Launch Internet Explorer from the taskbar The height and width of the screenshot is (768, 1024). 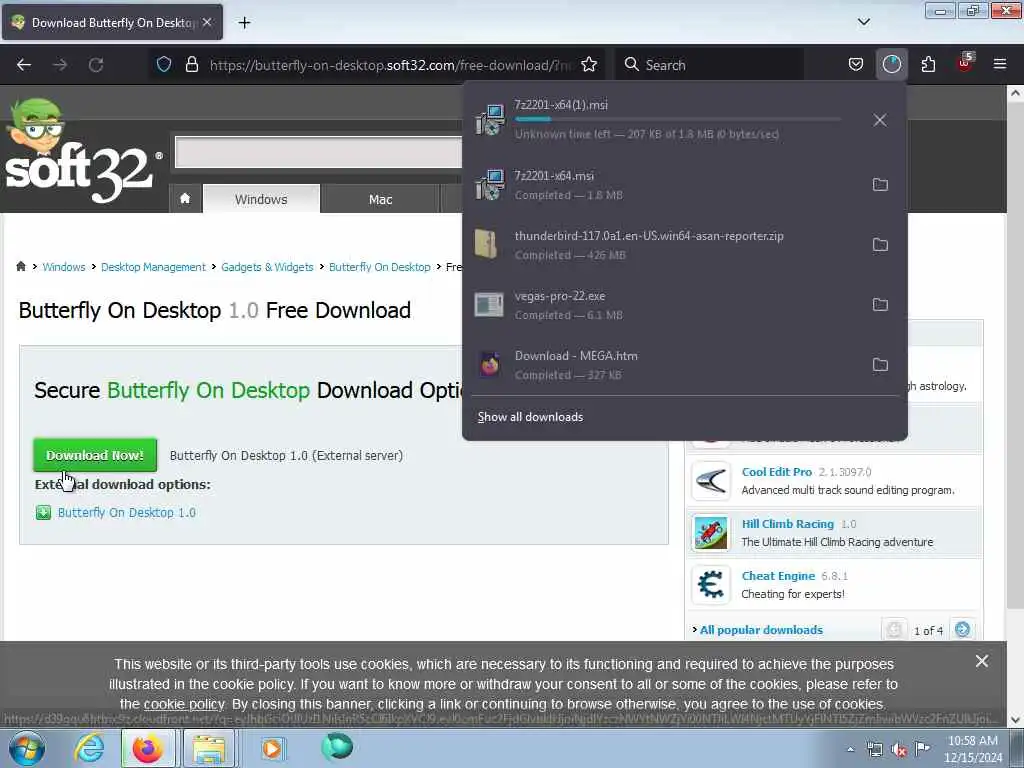89,748
